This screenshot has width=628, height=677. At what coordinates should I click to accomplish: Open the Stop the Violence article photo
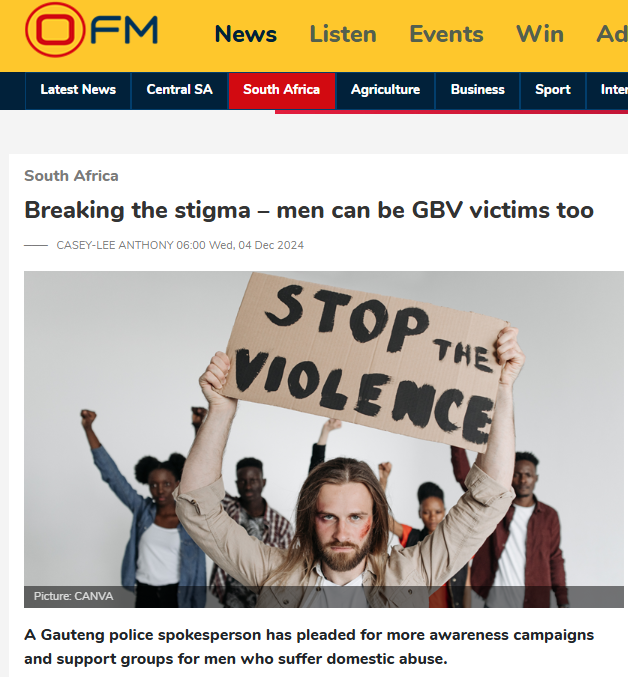[324, 439]
